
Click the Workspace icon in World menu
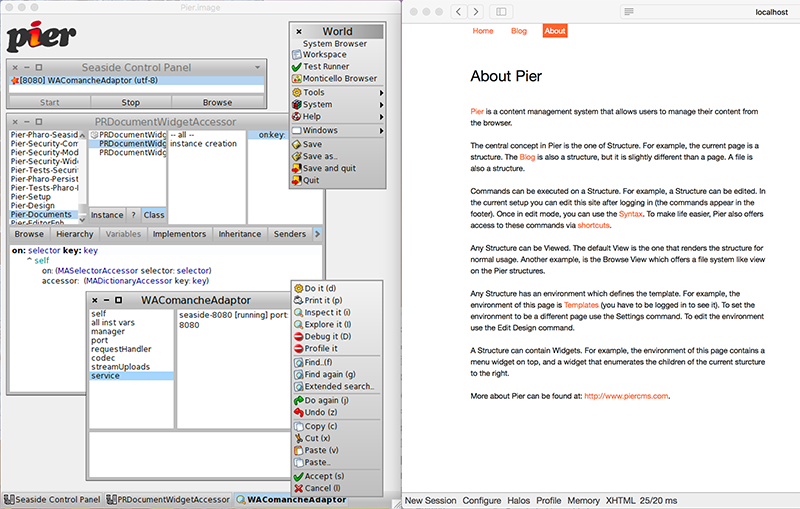[x=297, y=55]
